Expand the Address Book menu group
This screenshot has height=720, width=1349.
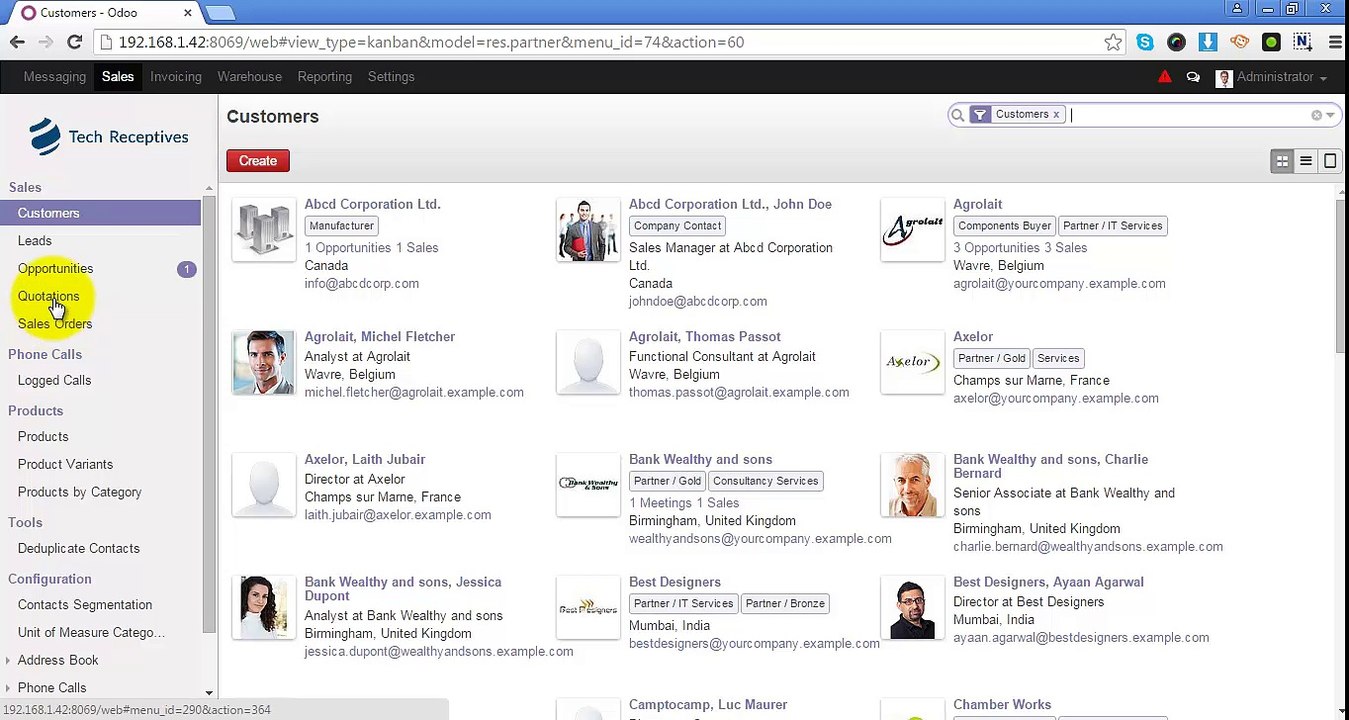pyautogui.click(x=57, y=660)
